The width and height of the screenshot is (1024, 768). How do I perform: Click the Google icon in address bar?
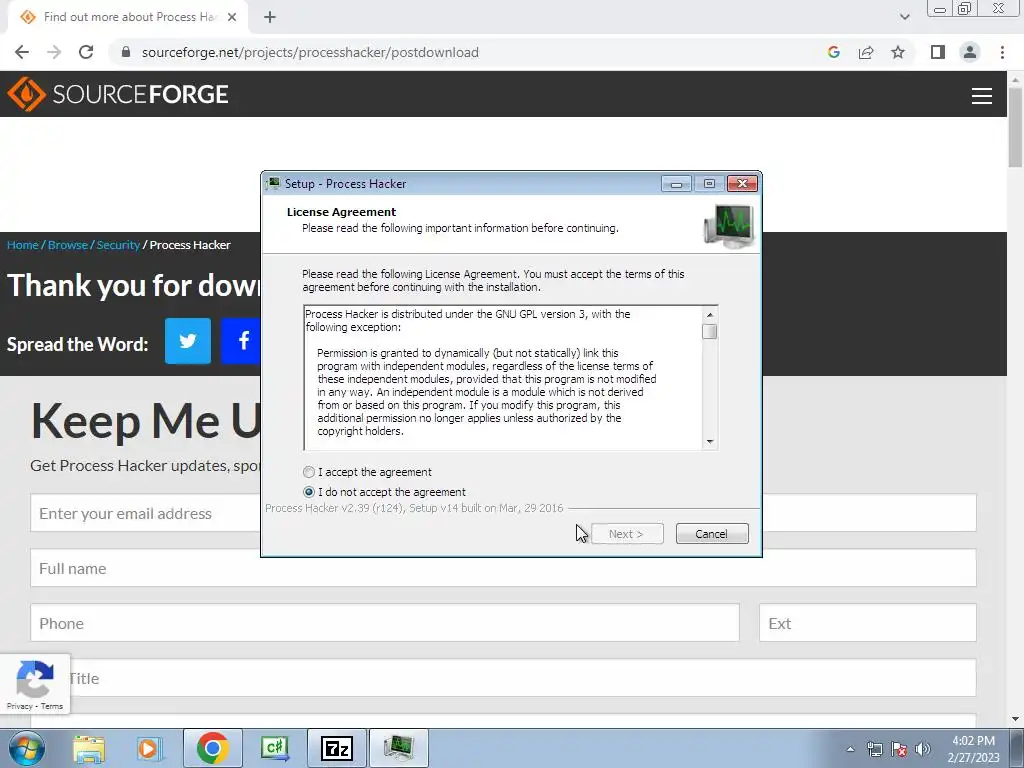tap(834, 52)
